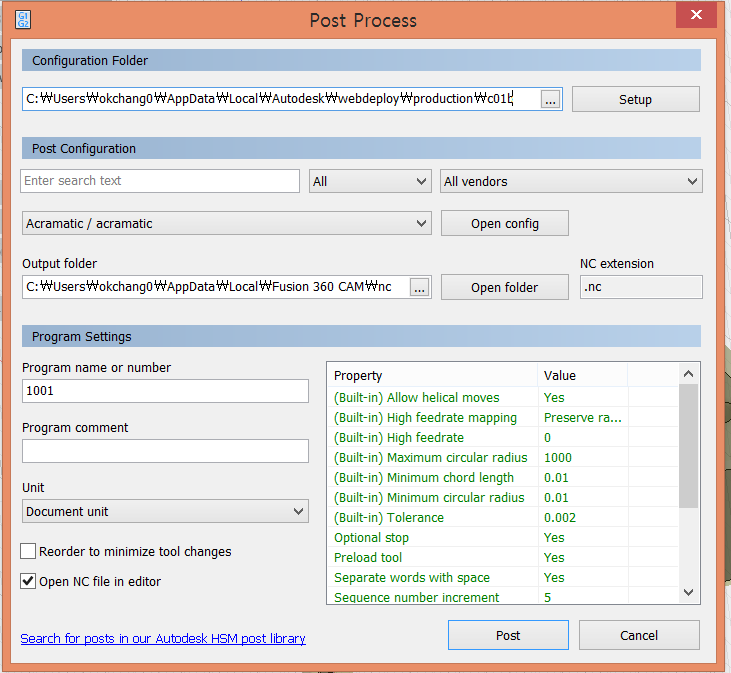Screen dimensions: 731x673
Task: Open the Autodesk HSM post library link
Action: point(163,638)
